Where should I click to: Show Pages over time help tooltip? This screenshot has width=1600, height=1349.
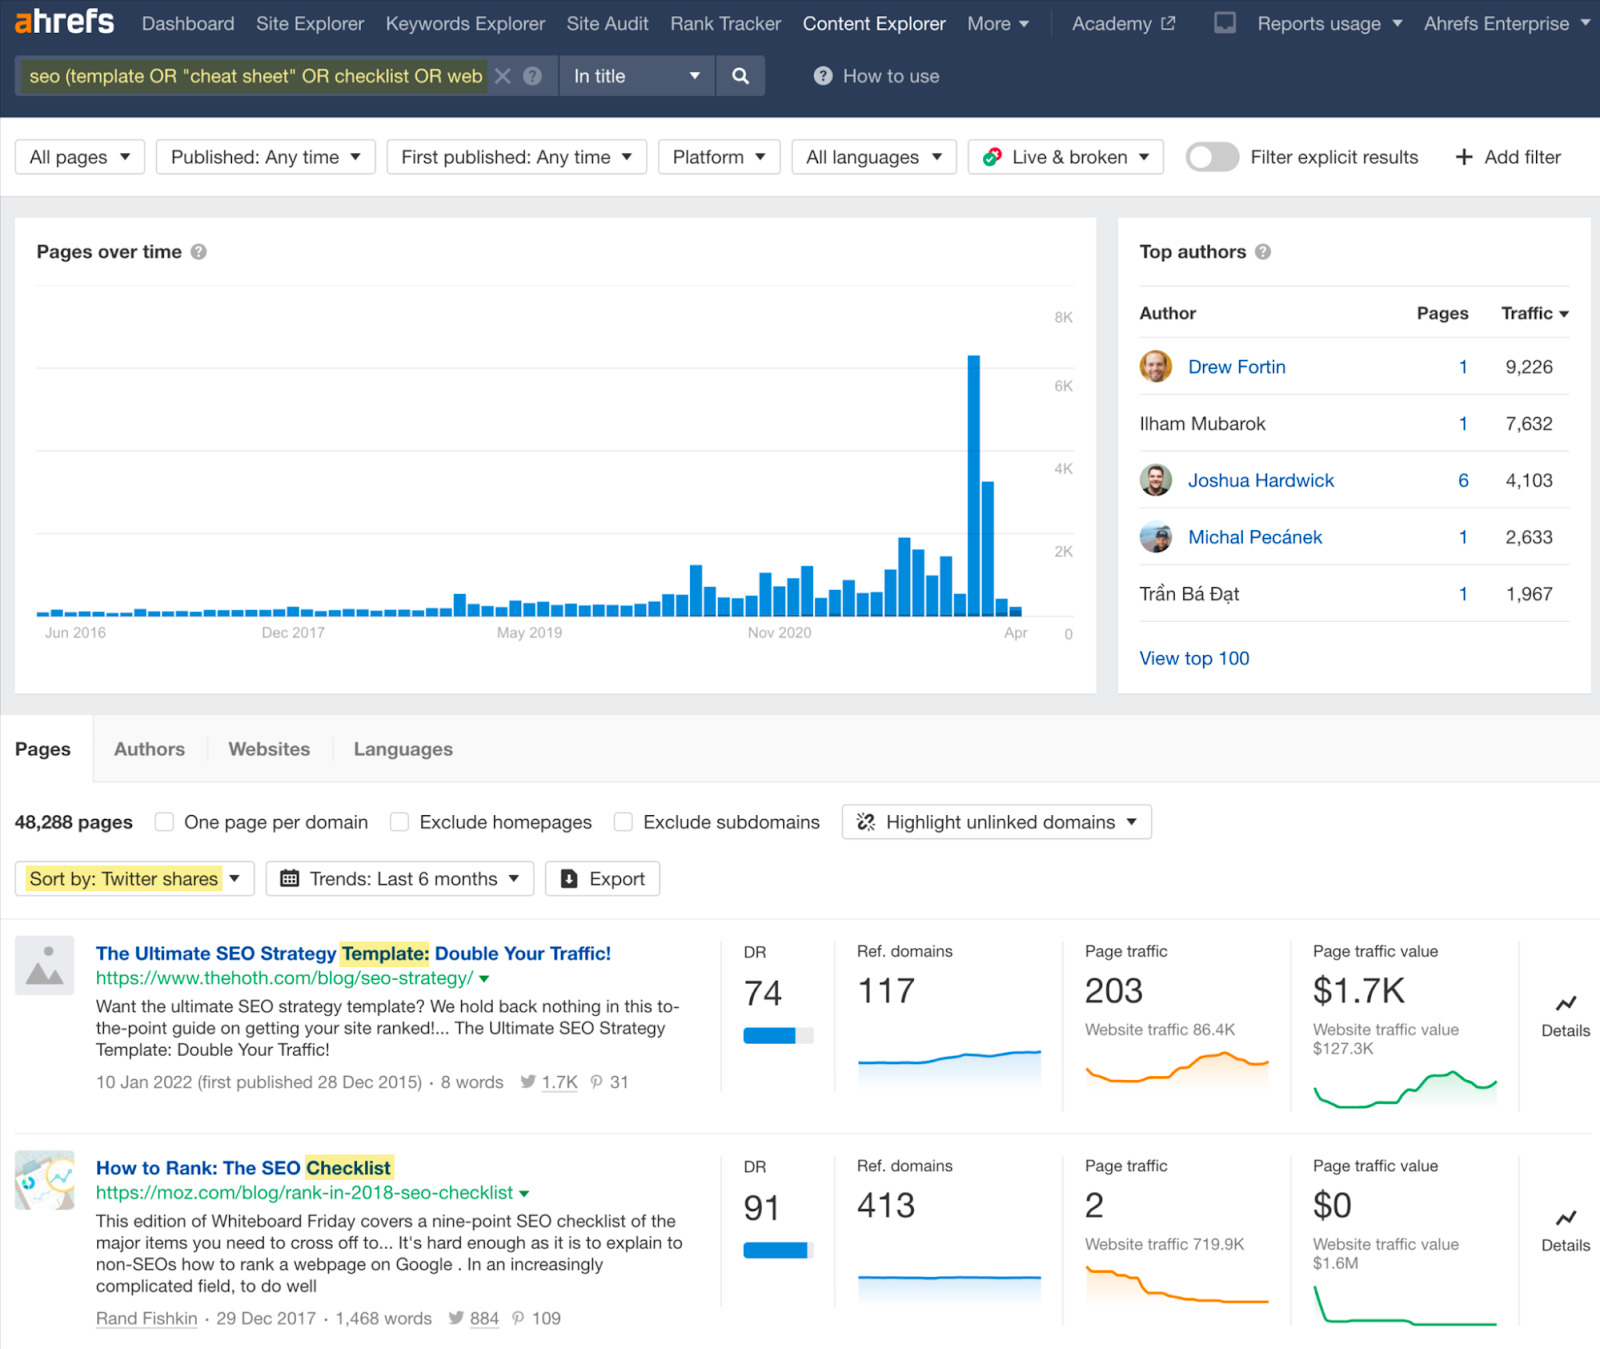(199, 252)
